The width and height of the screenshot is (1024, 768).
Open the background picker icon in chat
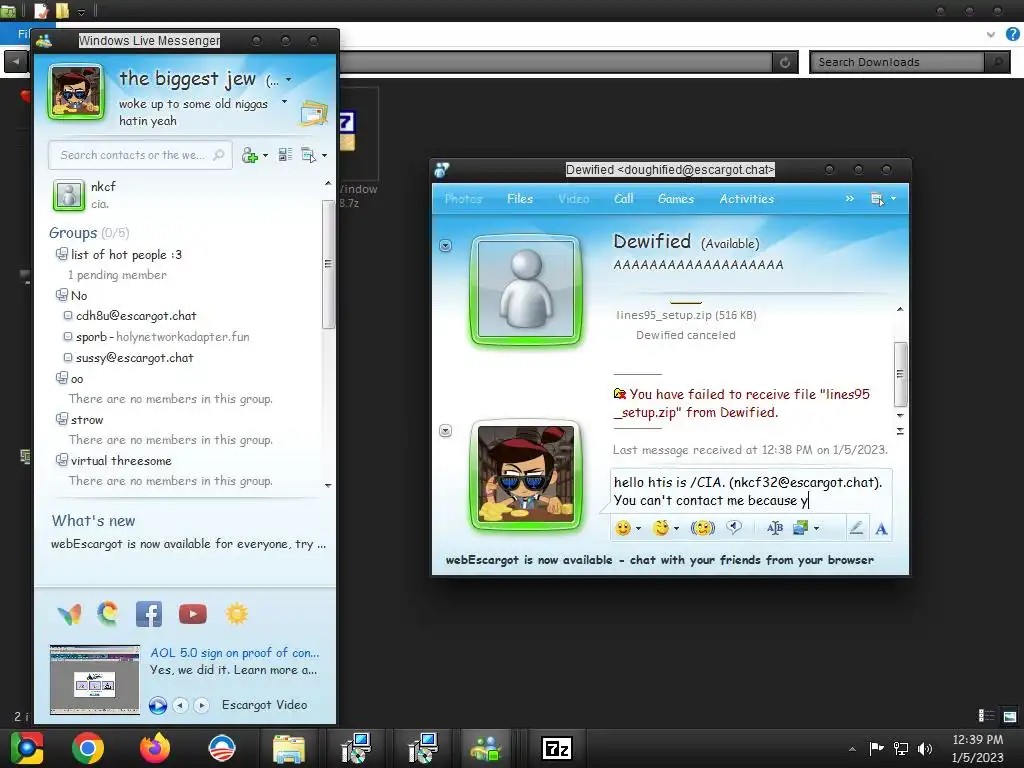(800, 528)
